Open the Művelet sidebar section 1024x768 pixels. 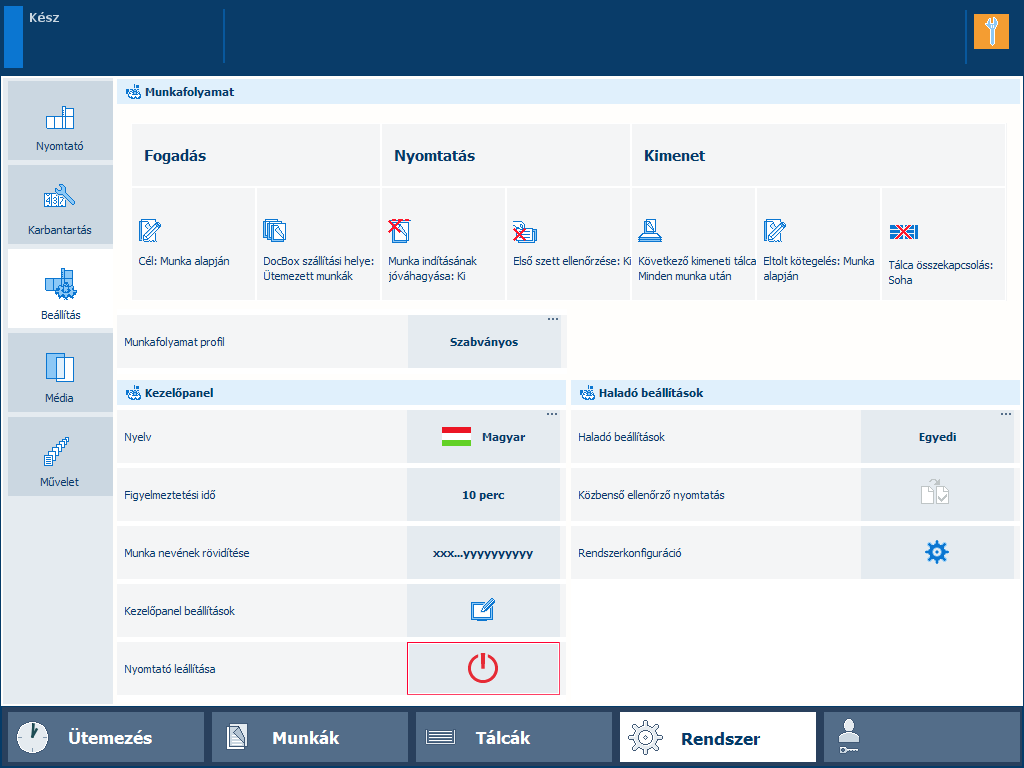point(60,458)
